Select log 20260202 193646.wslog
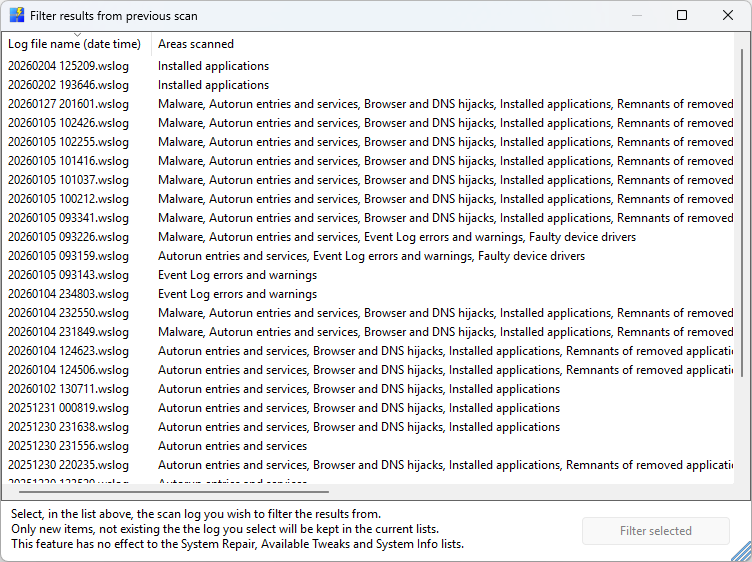 pos(68,85)
